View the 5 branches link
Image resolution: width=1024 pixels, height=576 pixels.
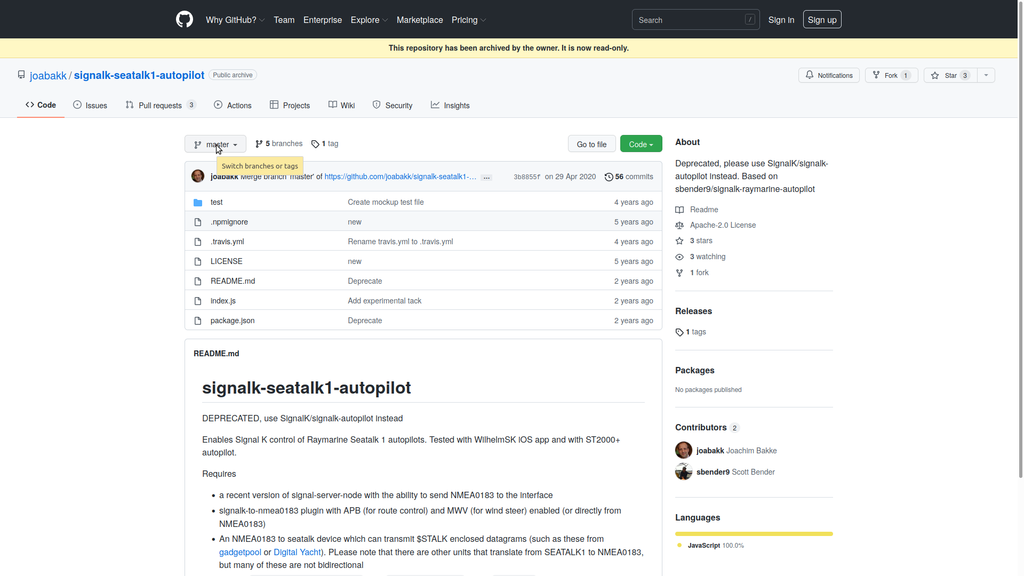[x=279, y=144]
